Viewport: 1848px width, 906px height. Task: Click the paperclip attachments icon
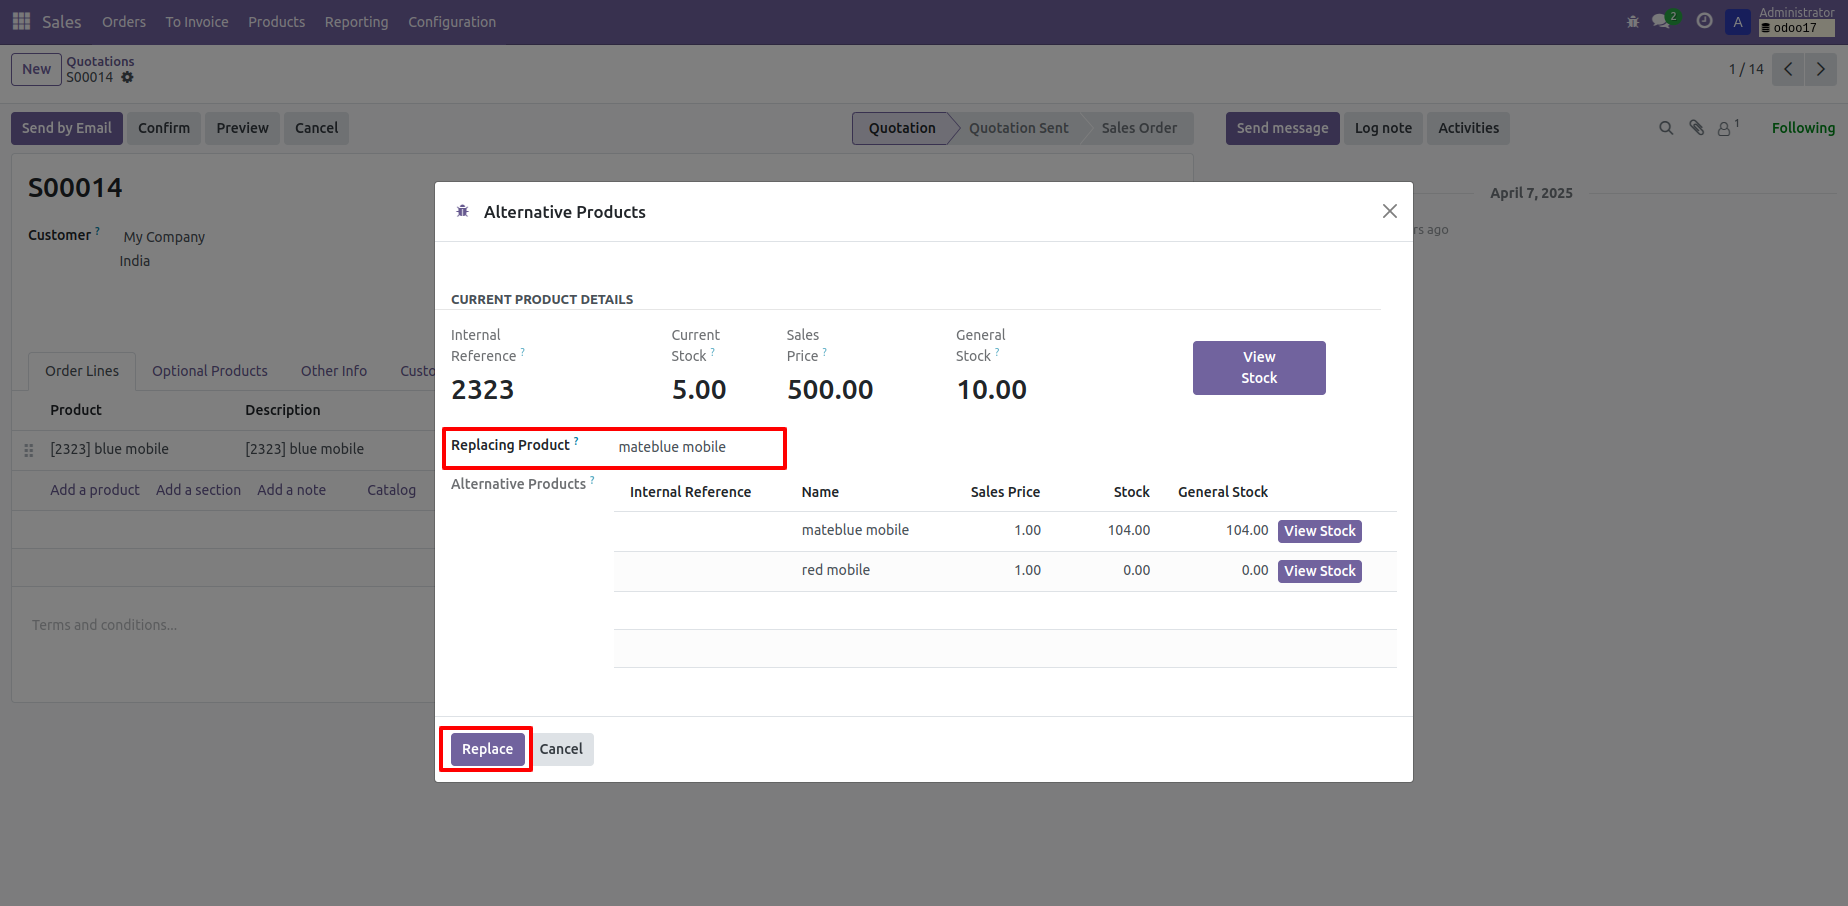tap(1697, 128)
